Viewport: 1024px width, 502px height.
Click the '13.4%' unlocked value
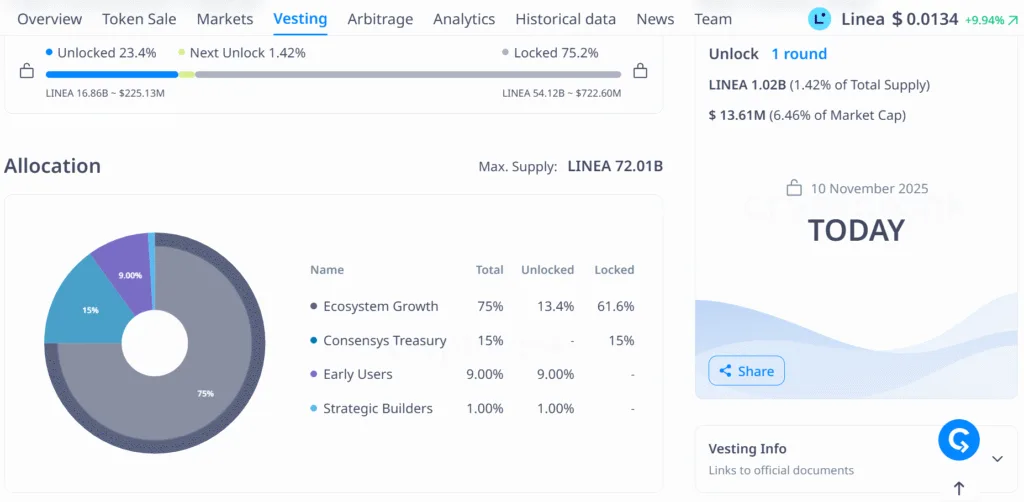[557, 306]
